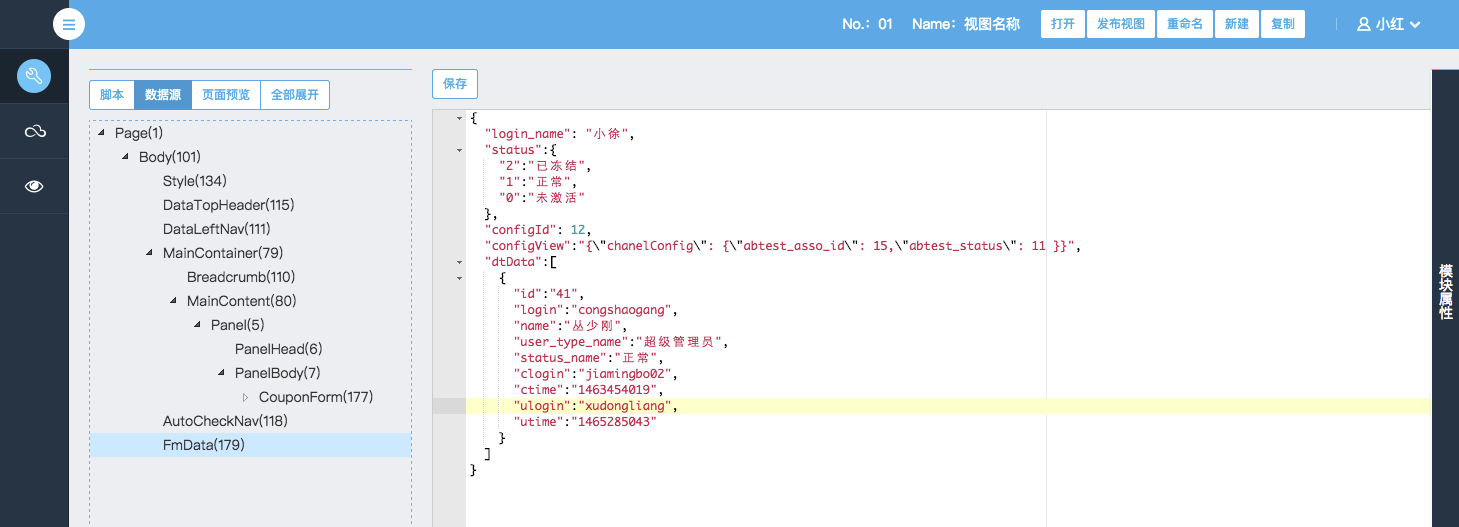
Task: Open the link/cloud sidebar icon
Action: coord(34,131)
